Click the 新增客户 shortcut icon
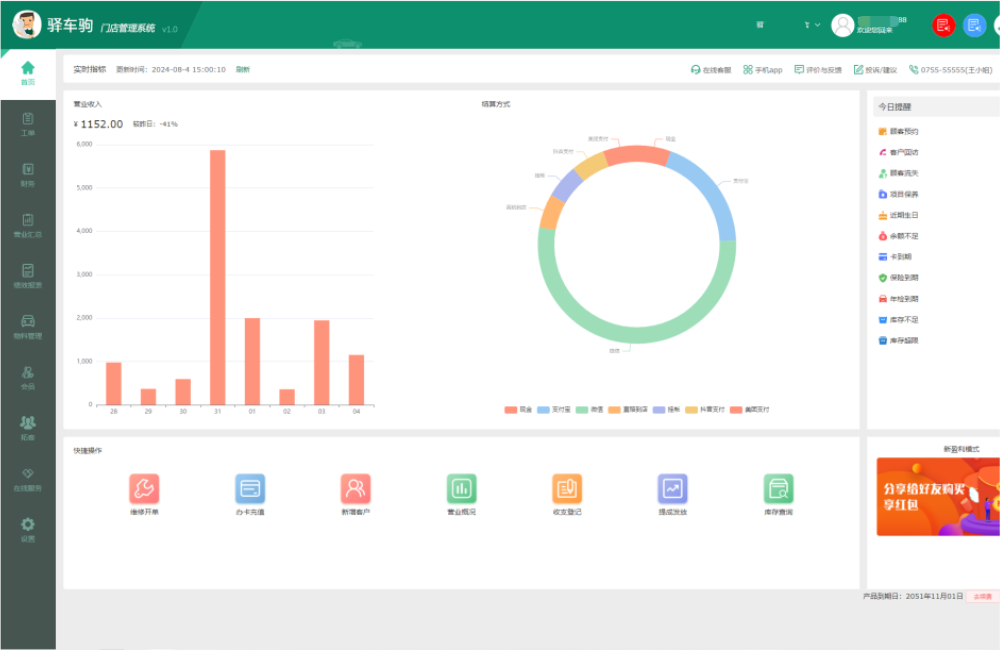Viewport: 1000px width, 650px height. 355,489
